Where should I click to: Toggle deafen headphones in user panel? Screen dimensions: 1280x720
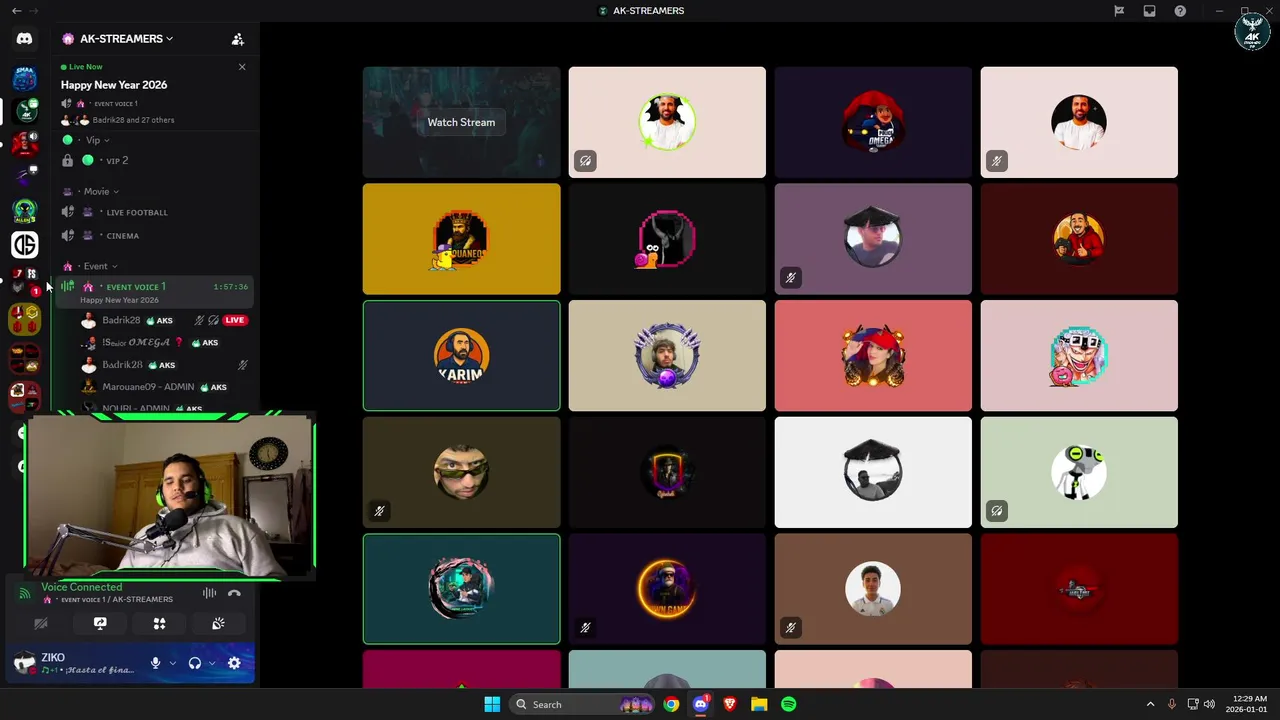tap(195, 663)
